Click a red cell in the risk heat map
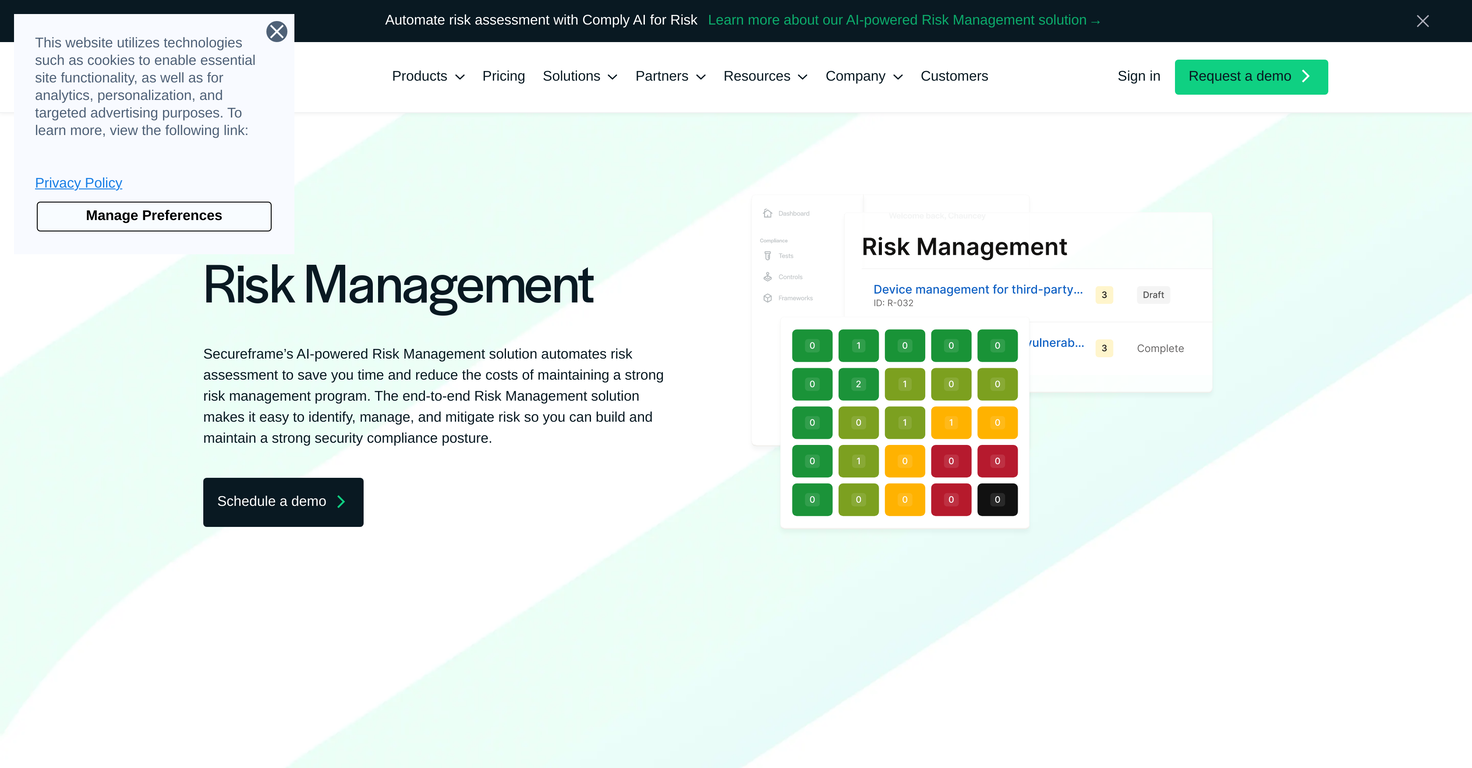This screenshot has width=1472, height=768. click(x=951, y=460)
